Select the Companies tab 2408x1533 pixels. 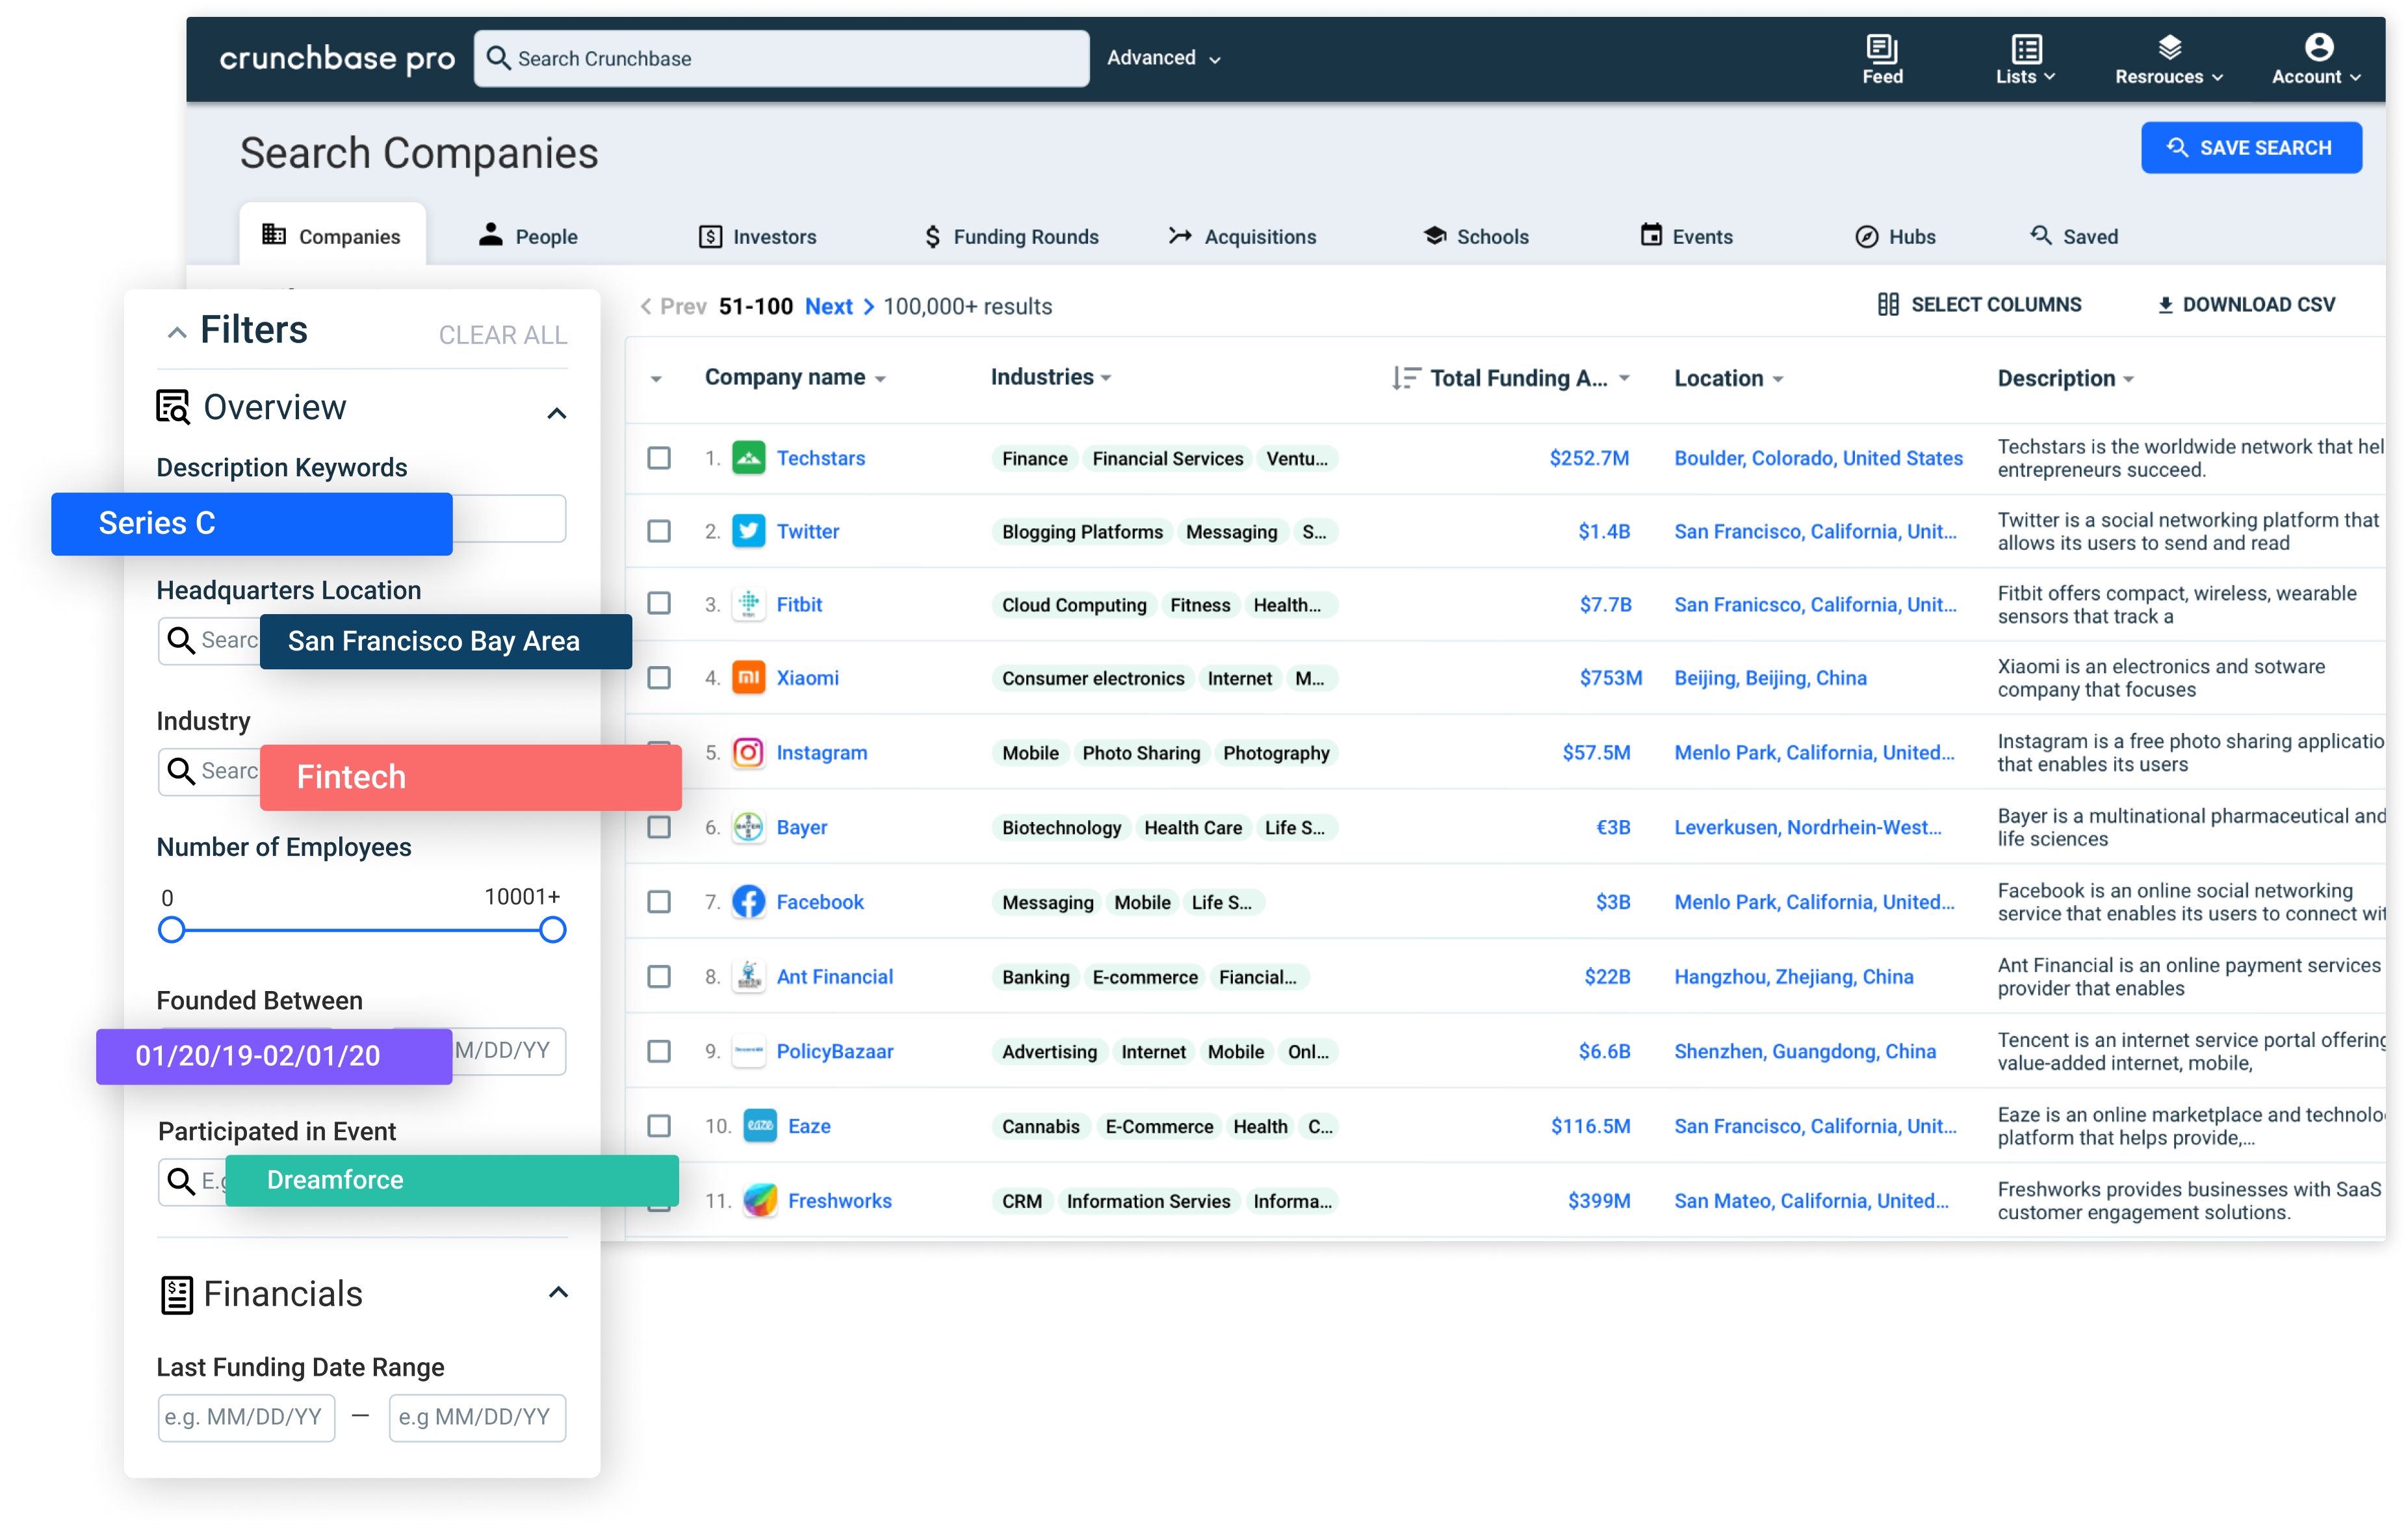335,237
